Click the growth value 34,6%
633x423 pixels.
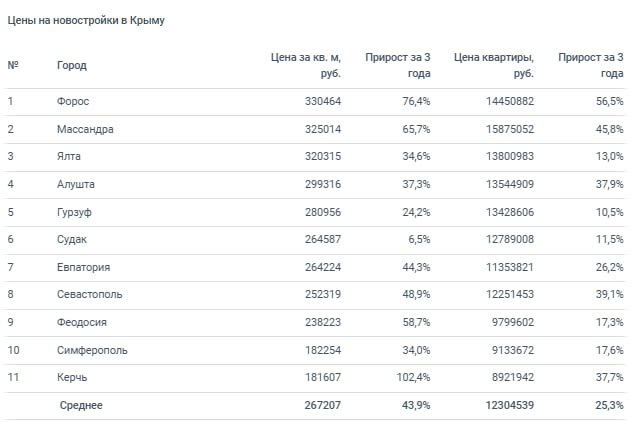point(417,157)
